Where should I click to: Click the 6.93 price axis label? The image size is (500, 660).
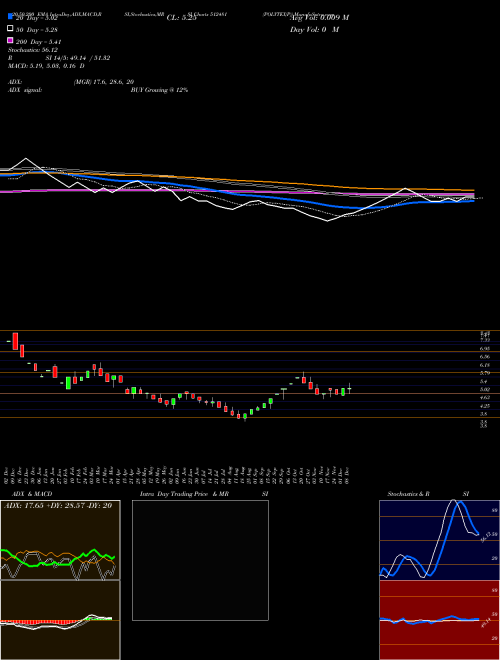tap(484, 349)
